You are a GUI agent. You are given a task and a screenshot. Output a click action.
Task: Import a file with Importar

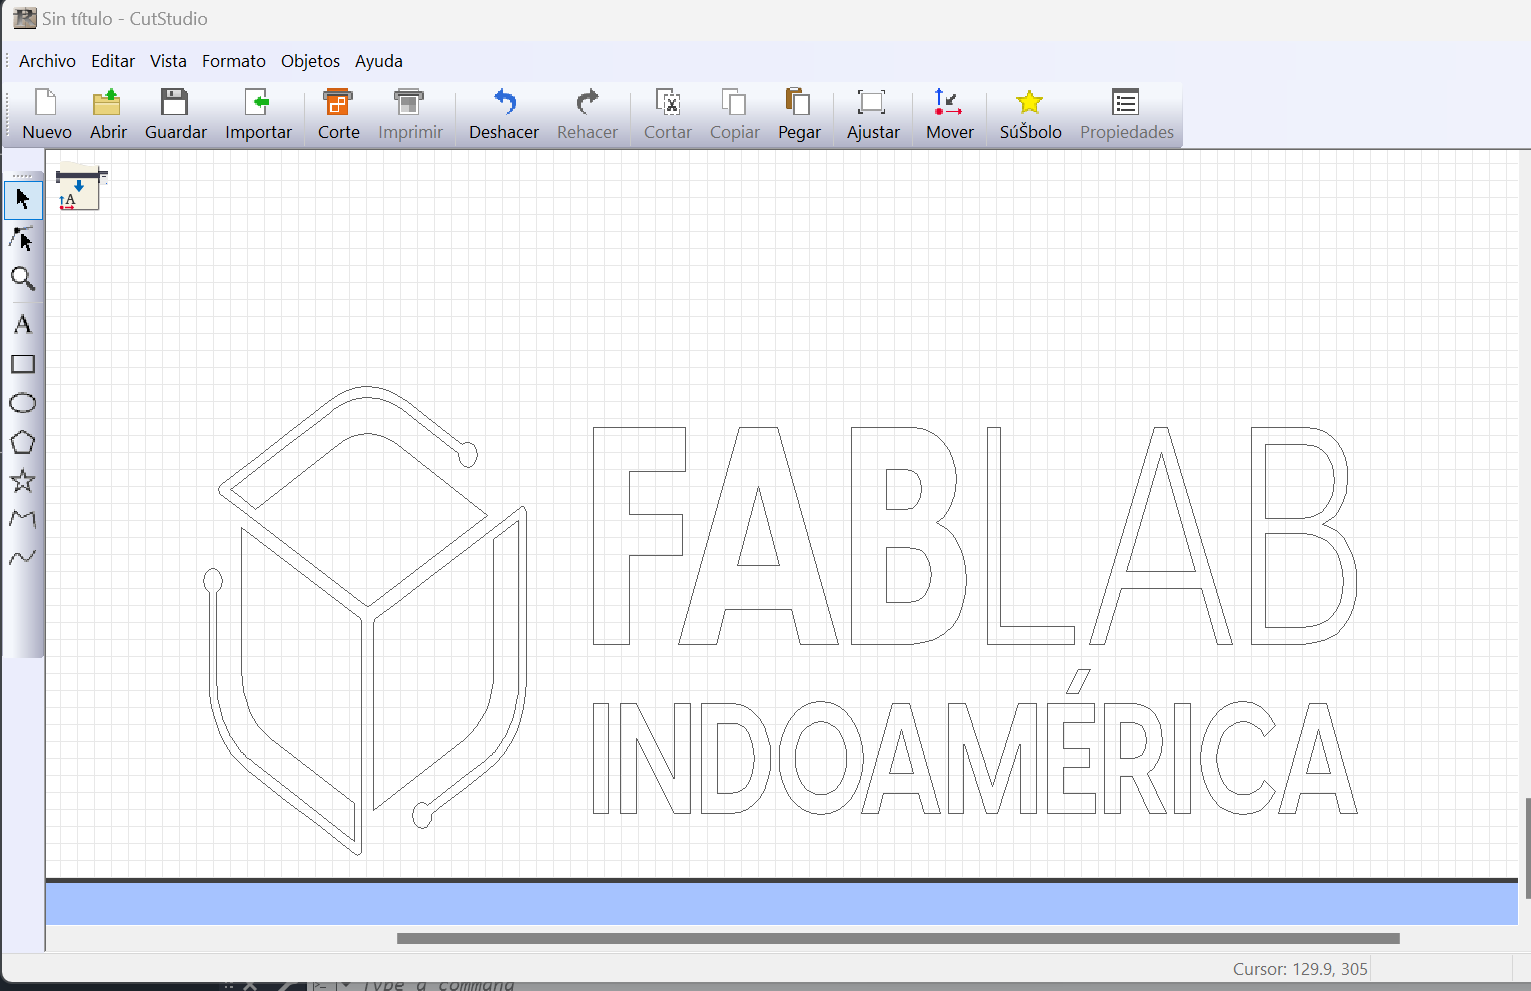click(x=258, y=115)
